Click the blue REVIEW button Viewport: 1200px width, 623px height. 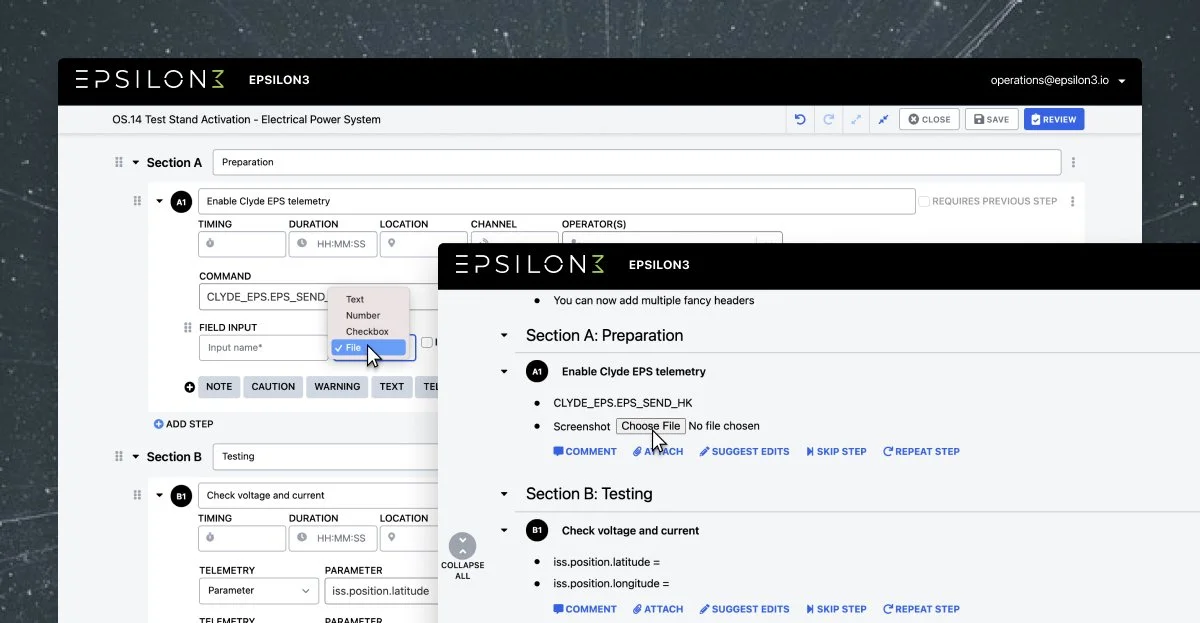(x=1054, y=119)
